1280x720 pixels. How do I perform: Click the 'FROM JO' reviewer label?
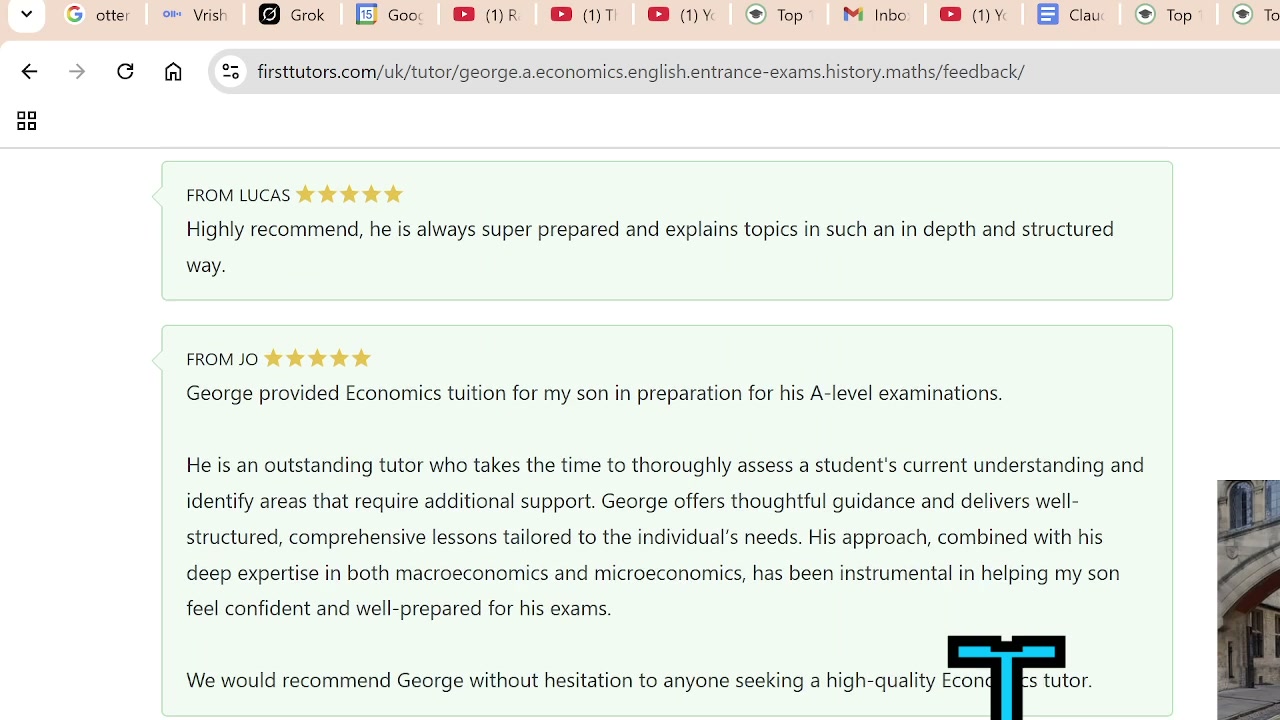coord(222,359)
